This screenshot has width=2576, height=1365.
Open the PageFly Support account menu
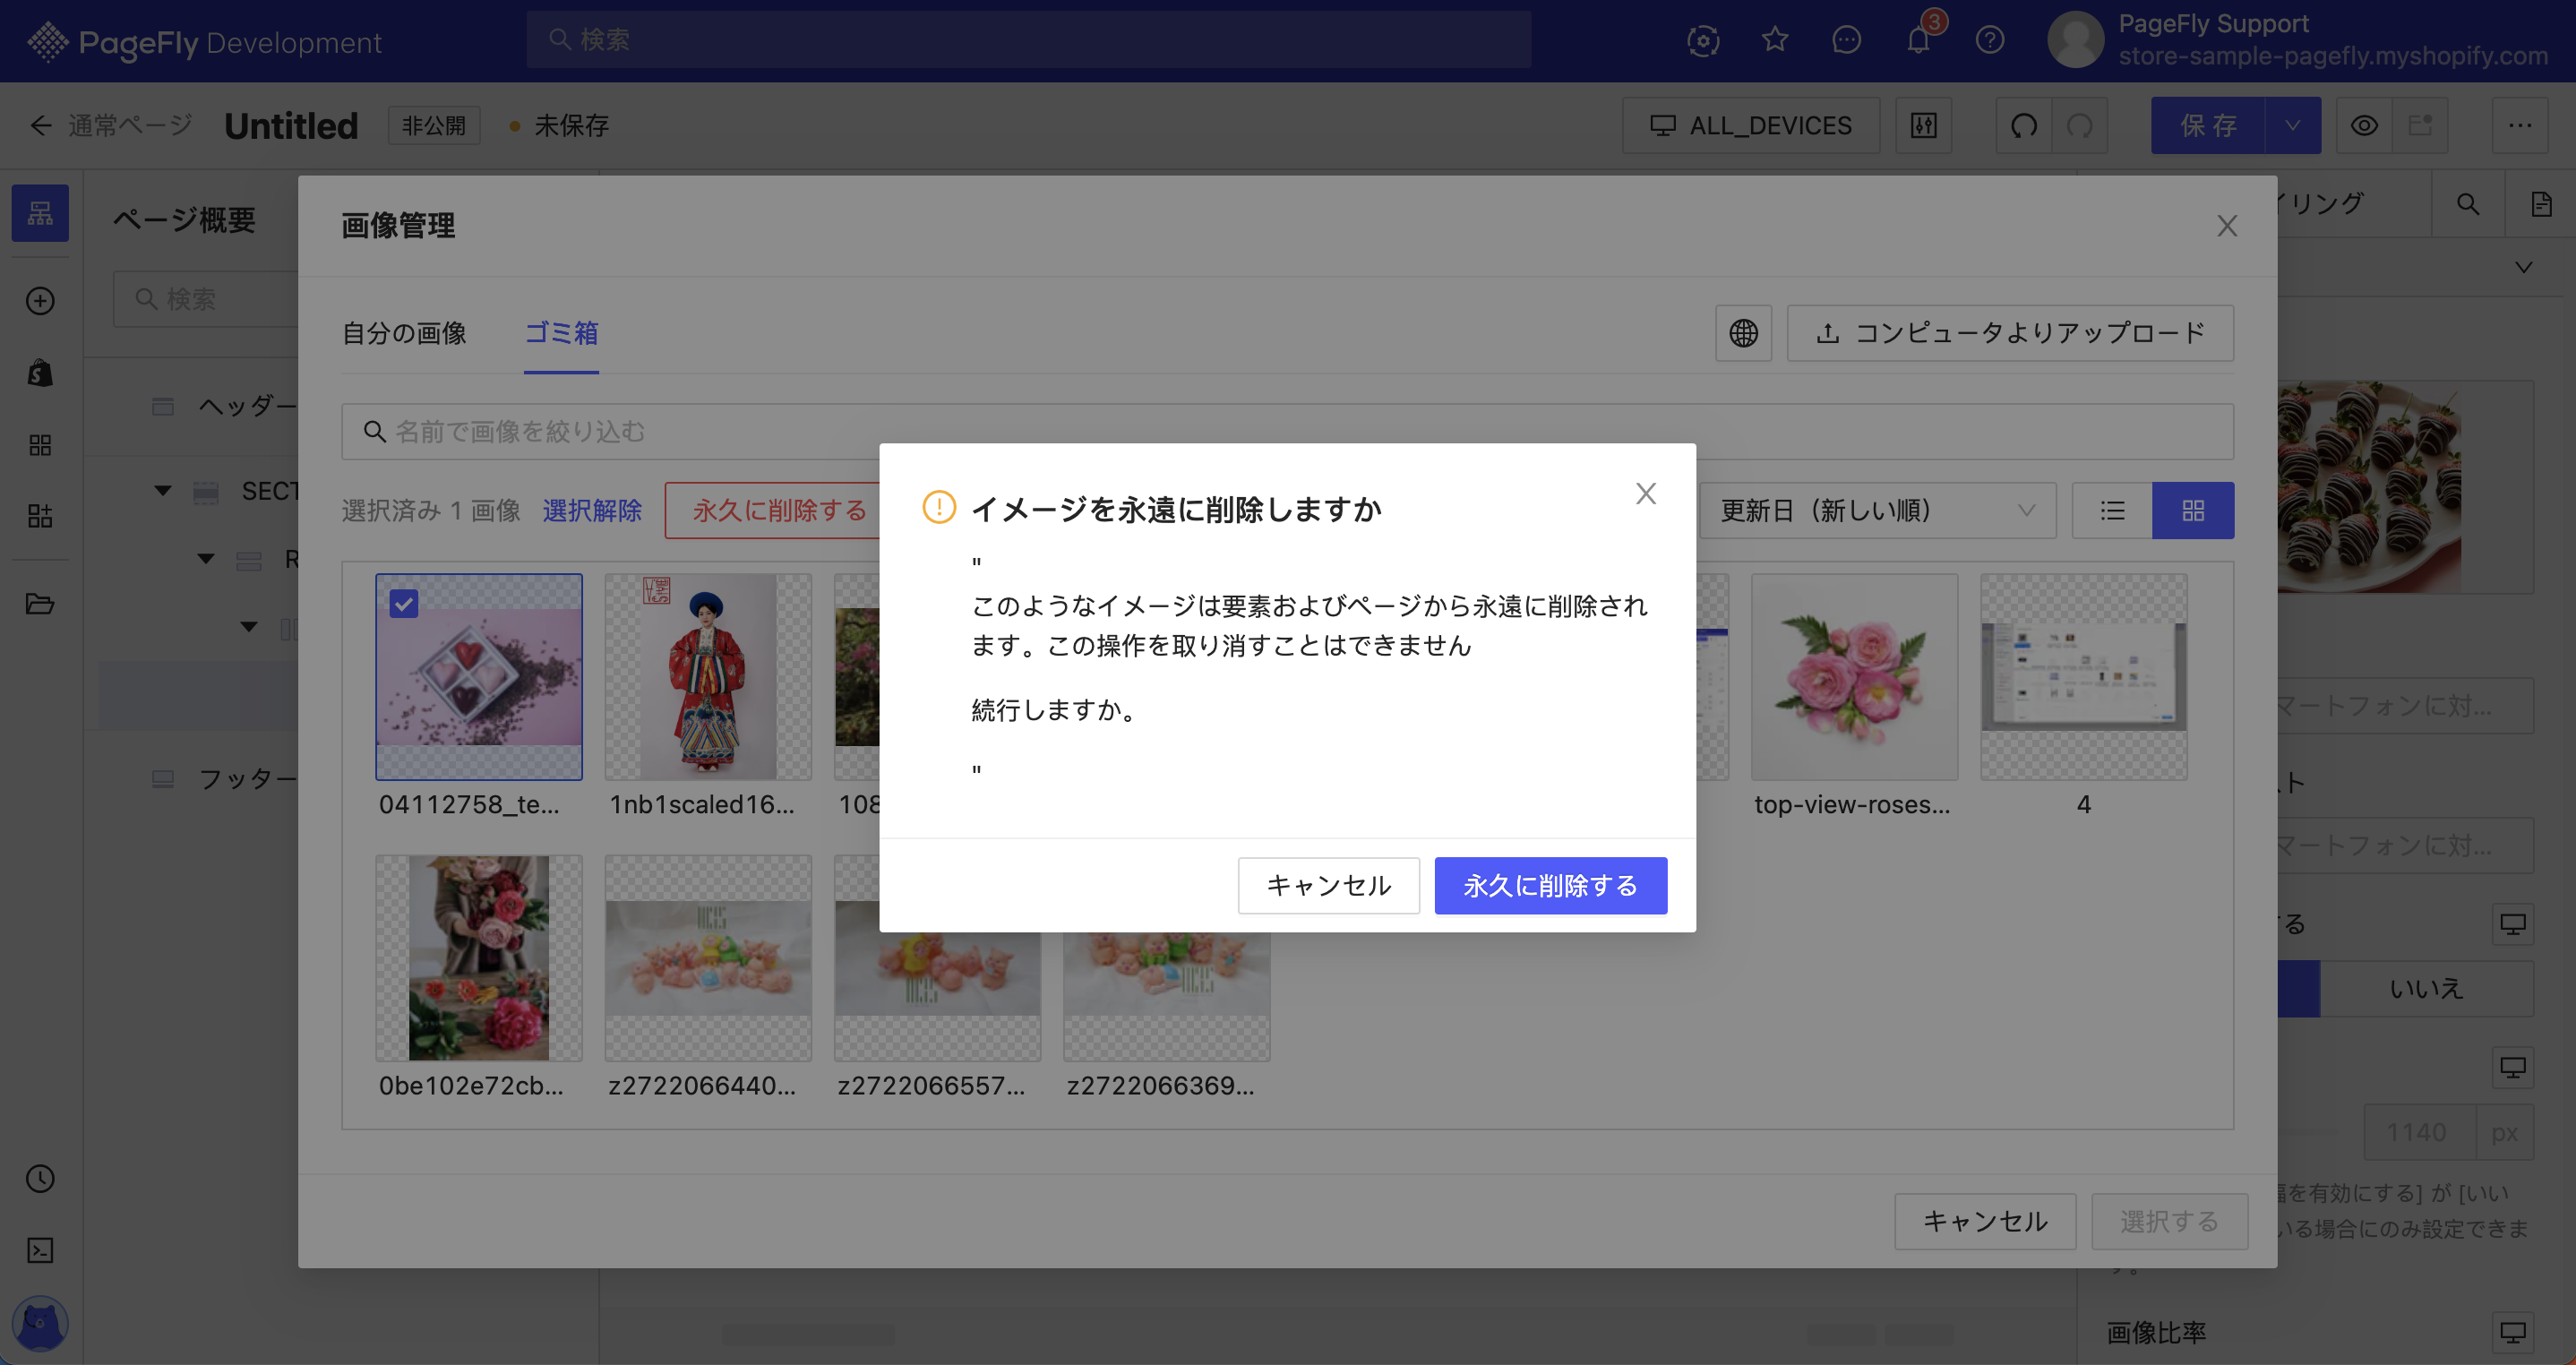click(x=2298, y=40)
